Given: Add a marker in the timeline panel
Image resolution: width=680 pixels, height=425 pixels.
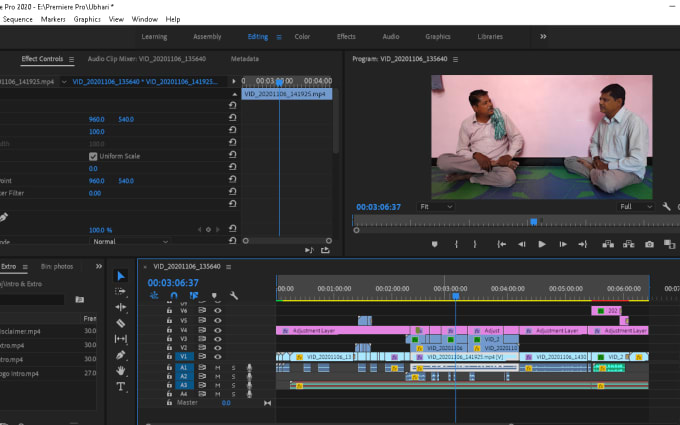Looking at the screenshot, I should point(214,296).
